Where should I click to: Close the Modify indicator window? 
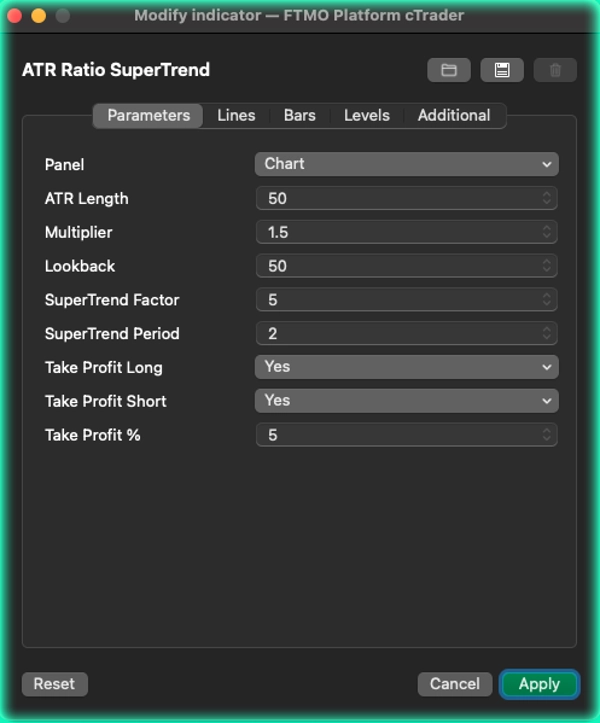[x=15, y=16]
